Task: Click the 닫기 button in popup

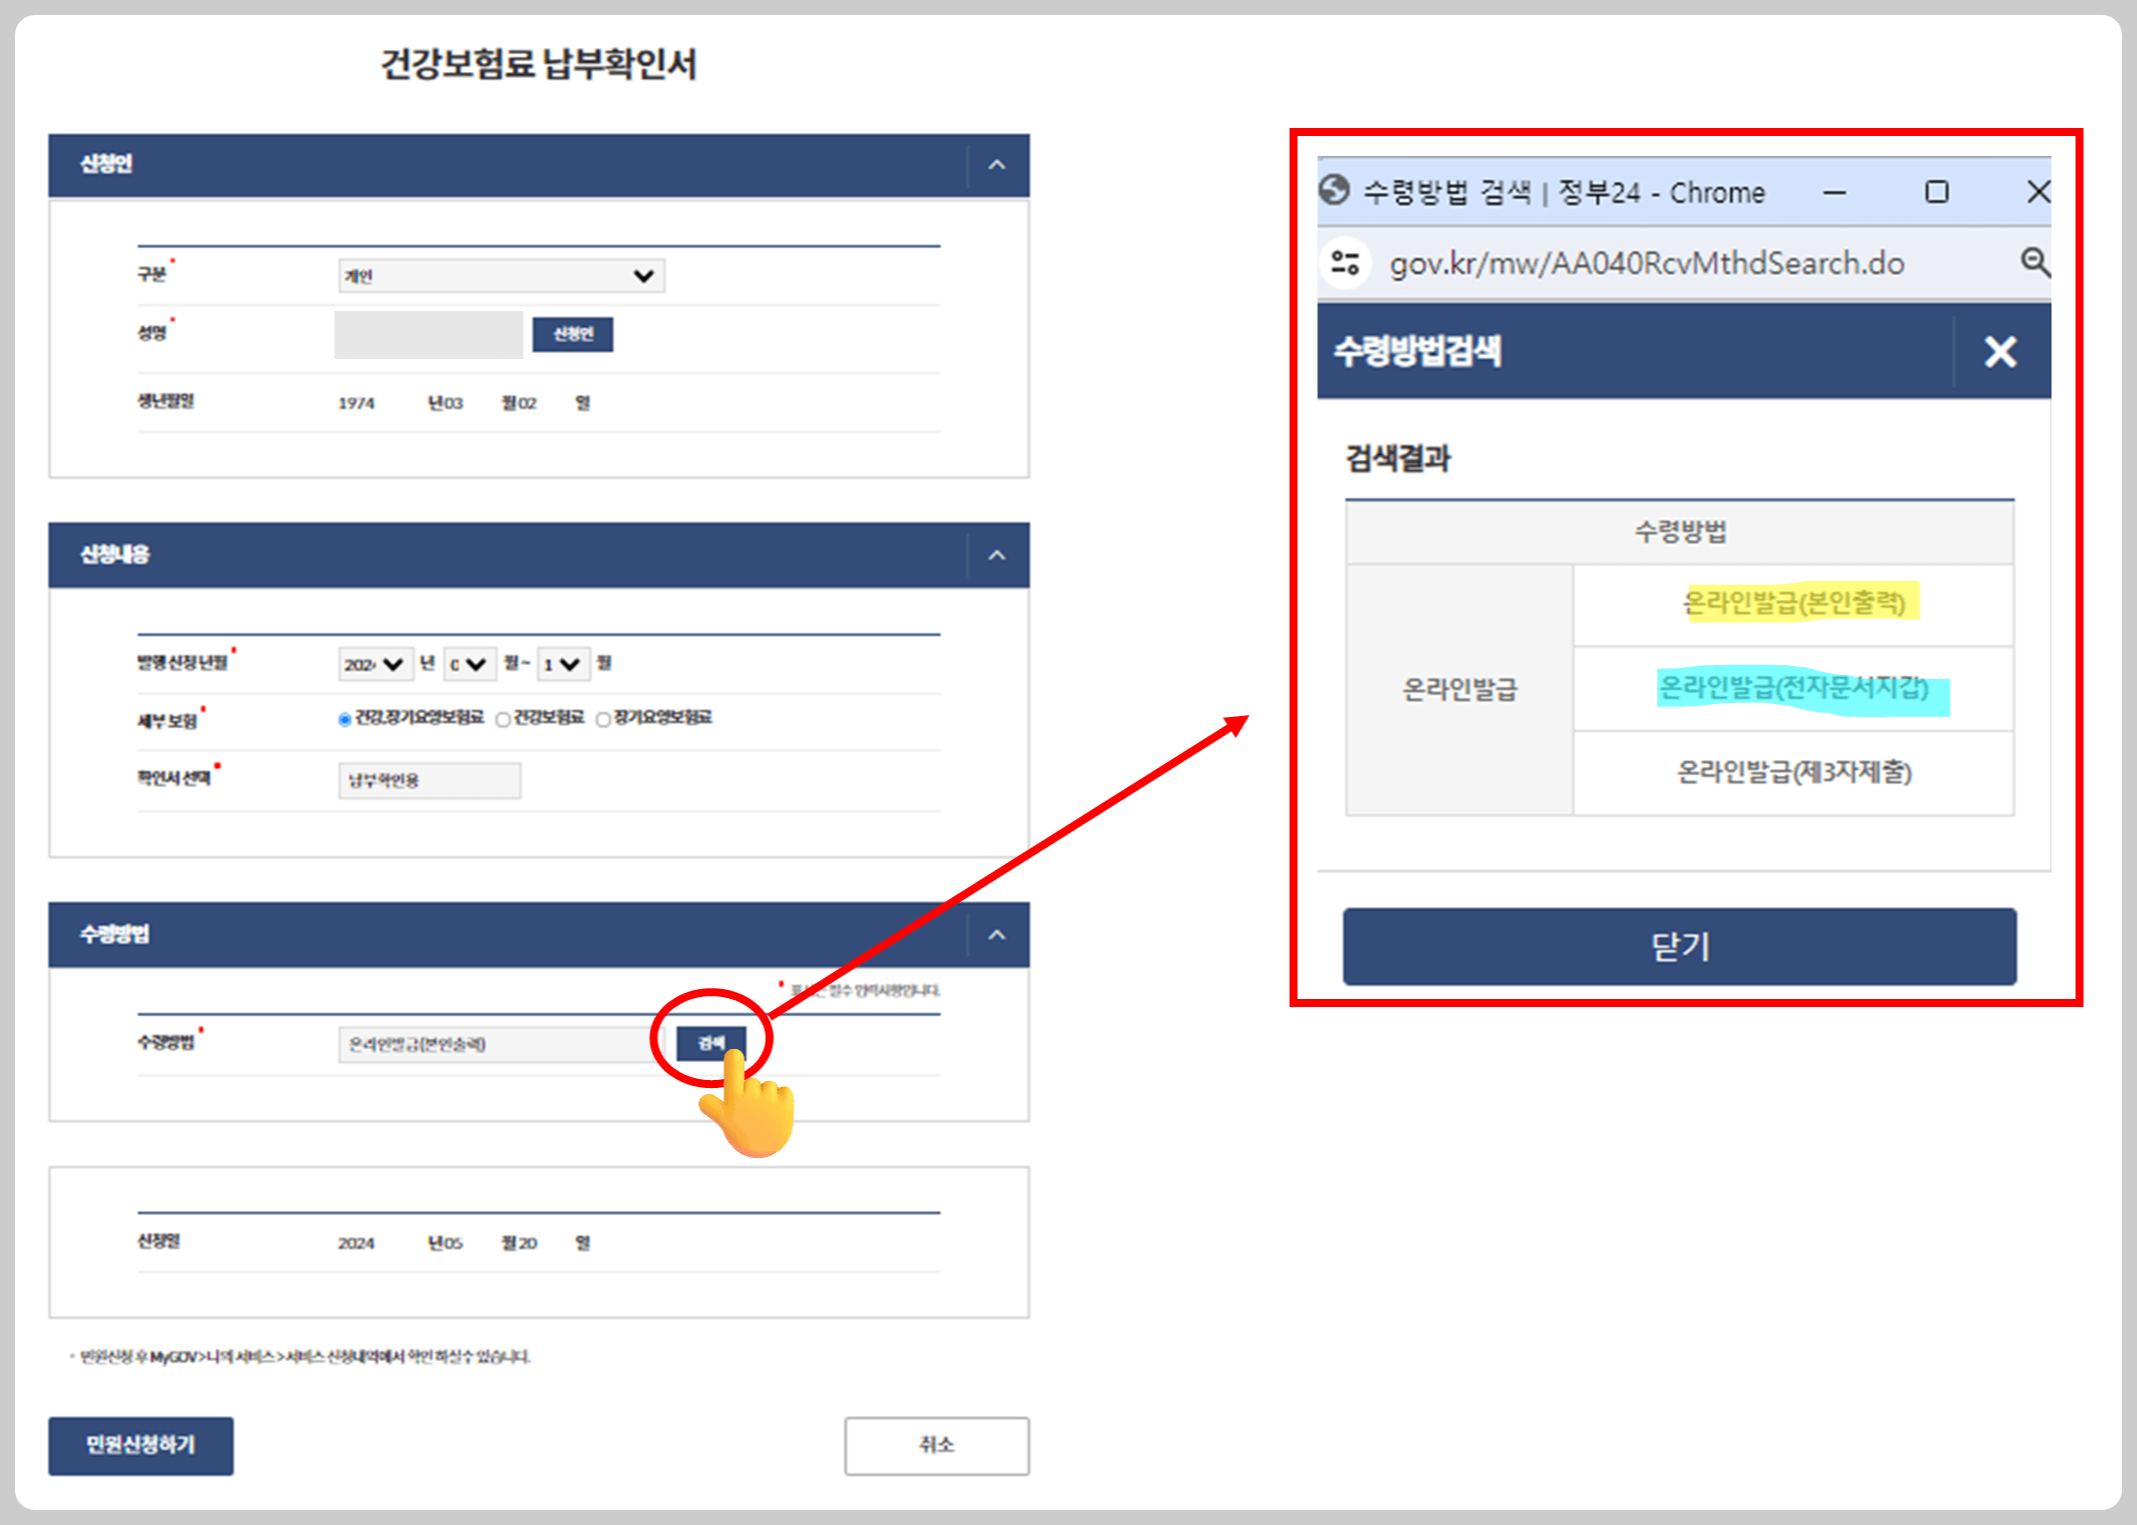Action: [x=1680, y=946]
